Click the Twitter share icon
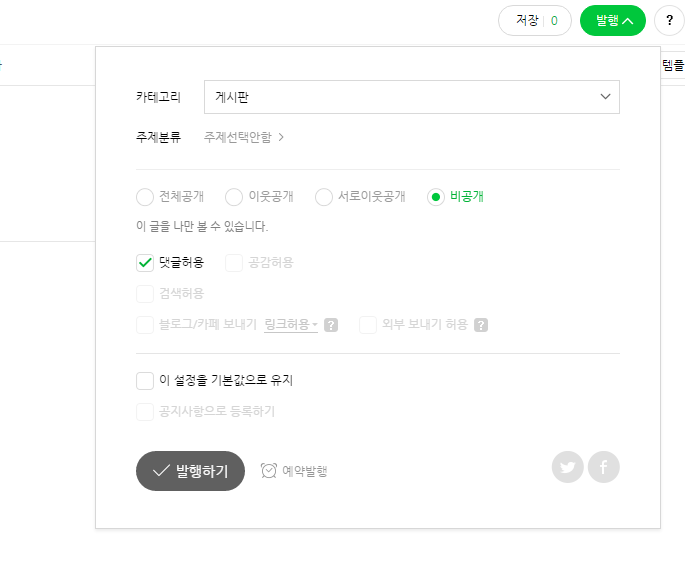Viewport: 685px width, 562px height. point(567,467)
